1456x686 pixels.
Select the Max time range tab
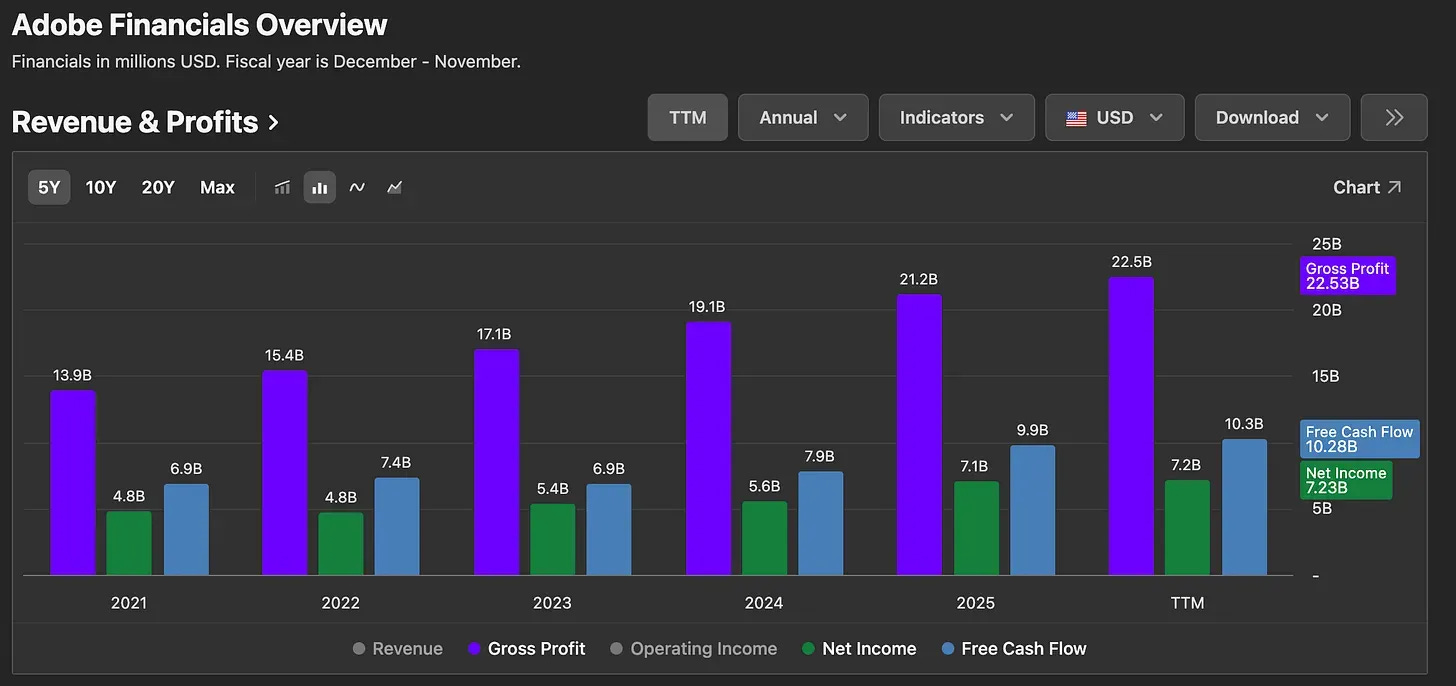[217, 187]
